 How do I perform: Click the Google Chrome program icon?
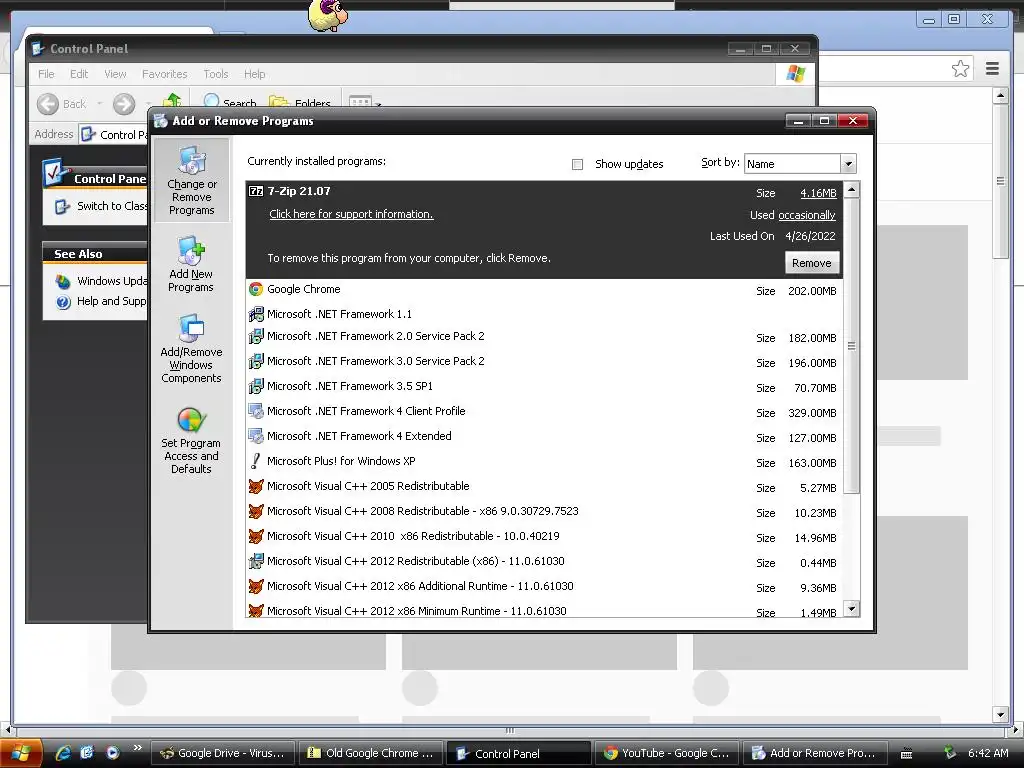click(256, 289)
